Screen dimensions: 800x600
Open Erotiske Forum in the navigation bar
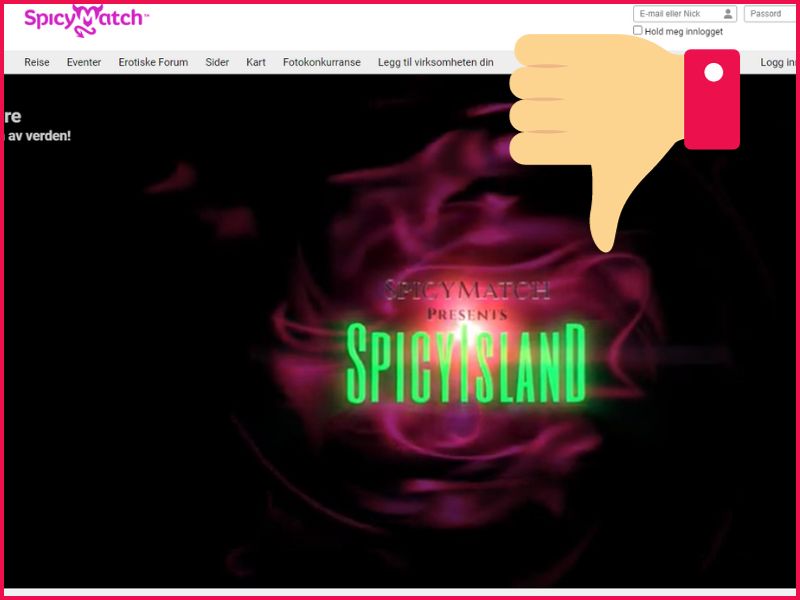coord(153,62)
